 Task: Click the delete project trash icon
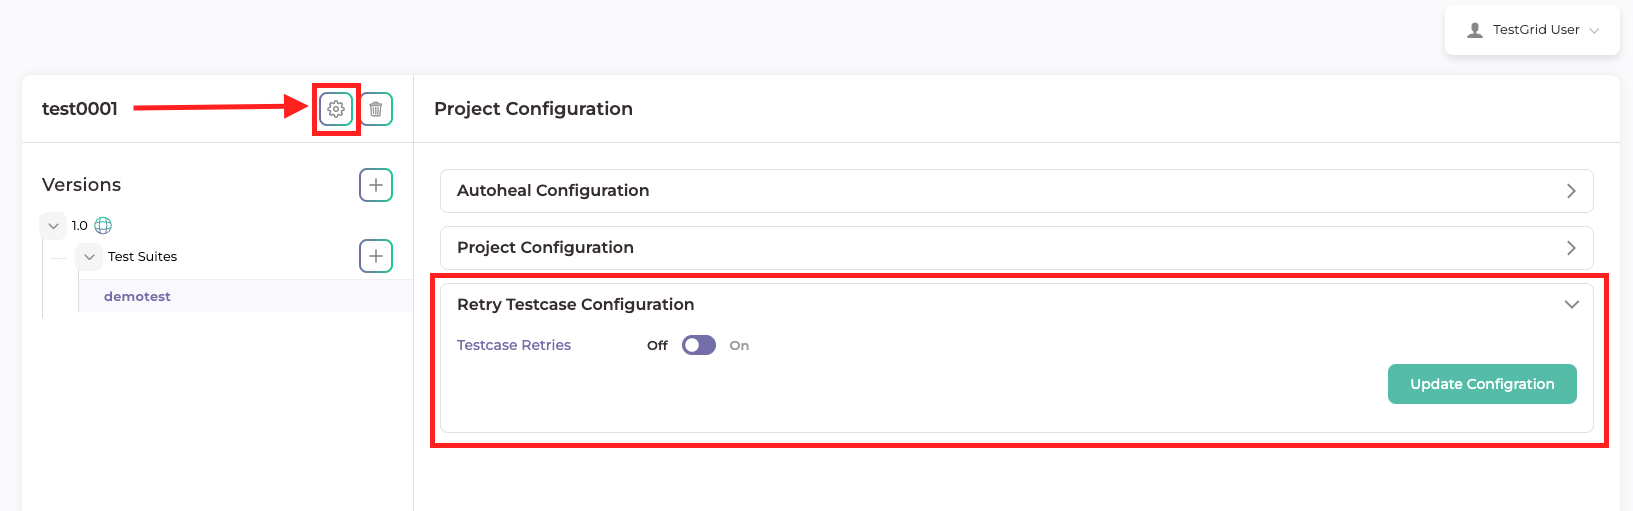click(376, 109)
